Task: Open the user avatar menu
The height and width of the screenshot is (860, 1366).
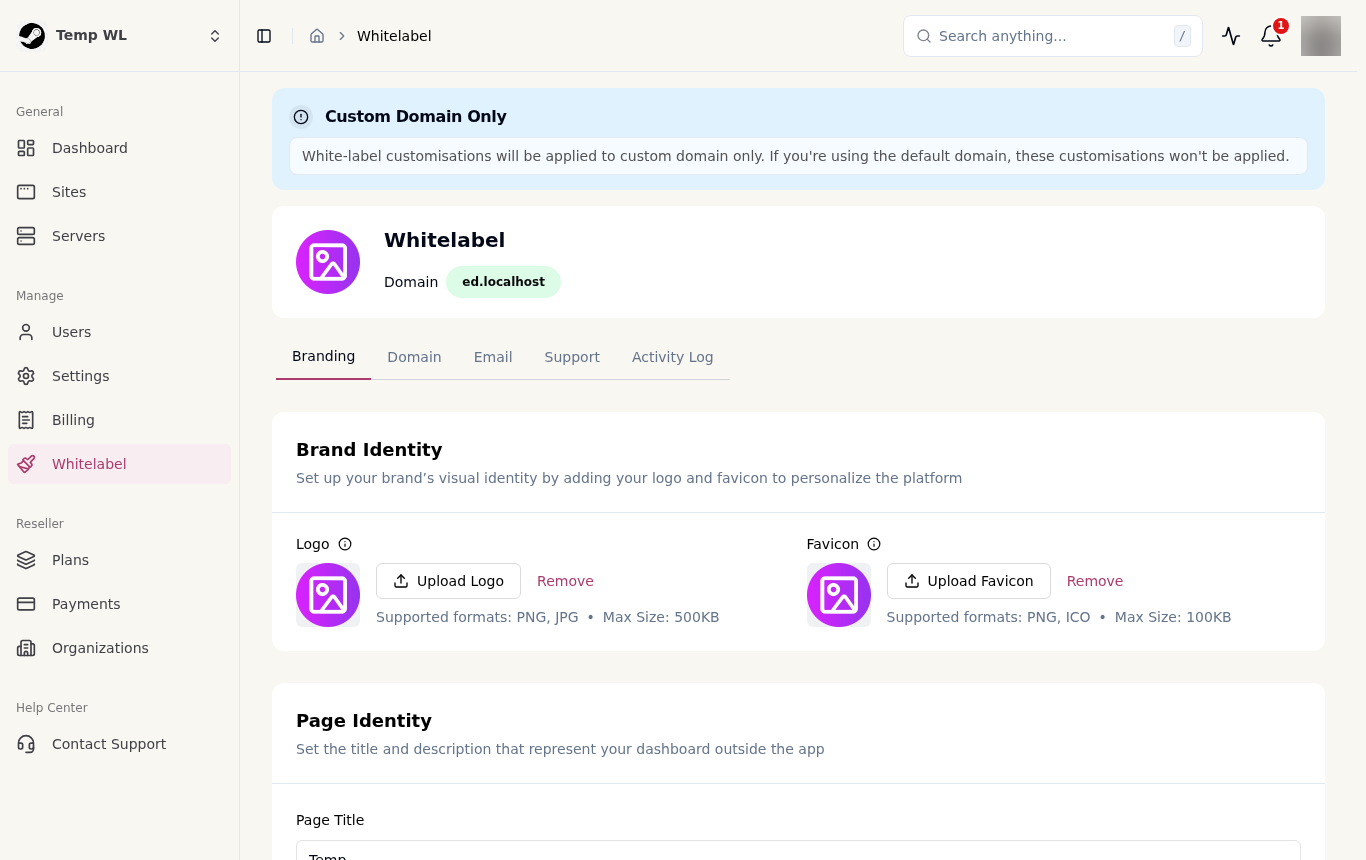Action: 1321,36
